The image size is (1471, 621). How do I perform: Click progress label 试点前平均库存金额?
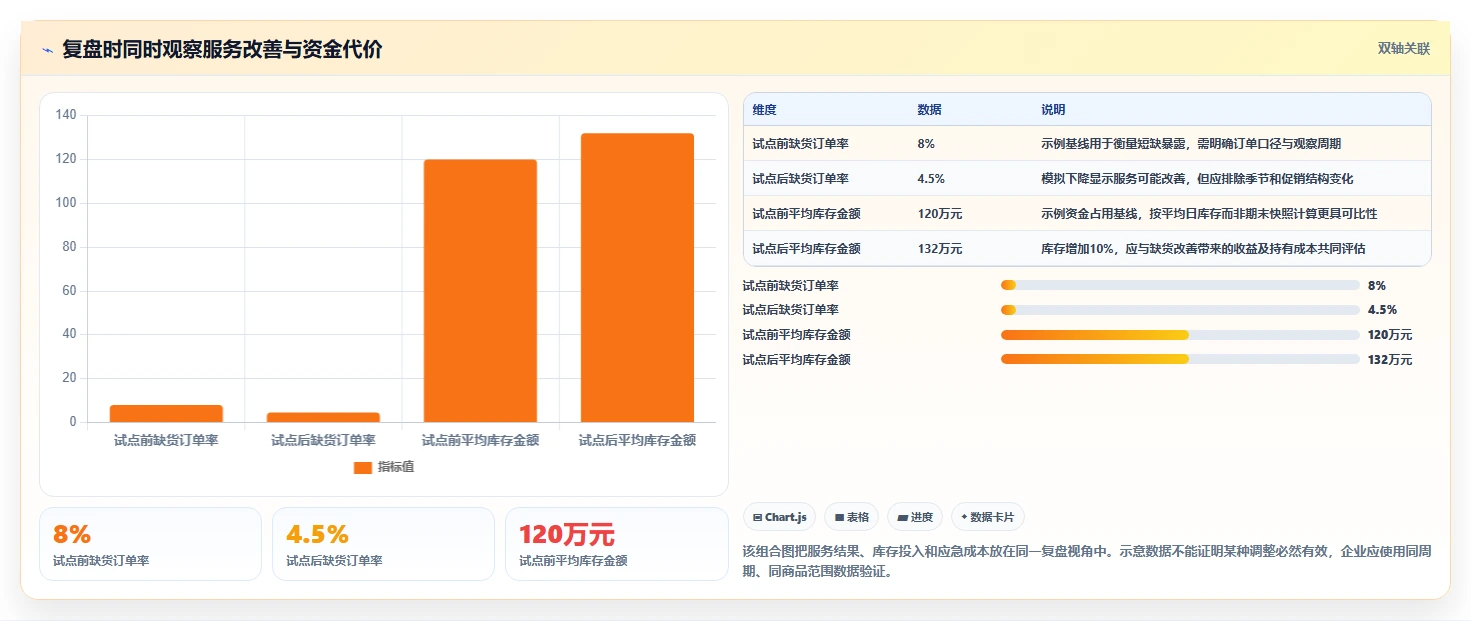click(x=797, y=335)
